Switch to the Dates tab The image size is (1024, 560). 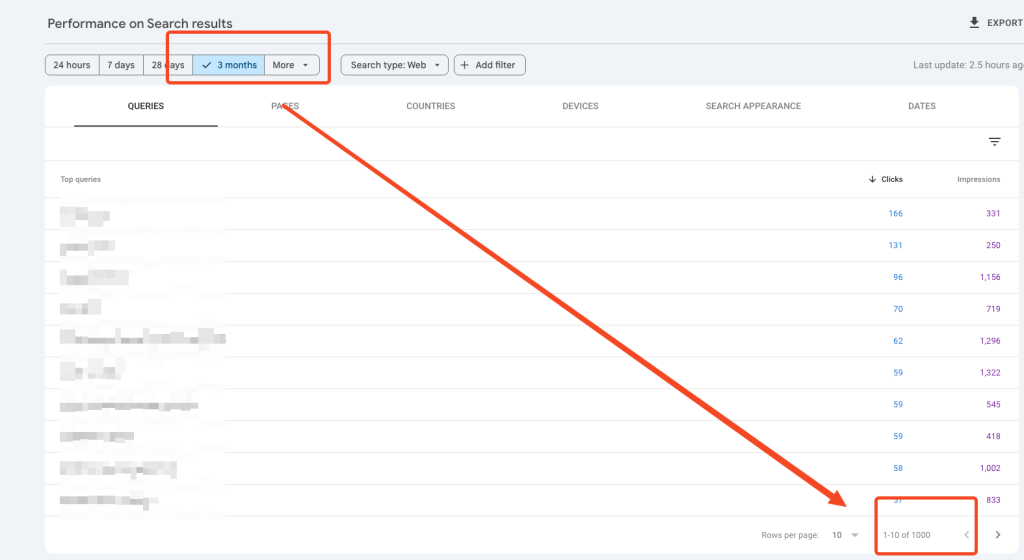[922, 106]
